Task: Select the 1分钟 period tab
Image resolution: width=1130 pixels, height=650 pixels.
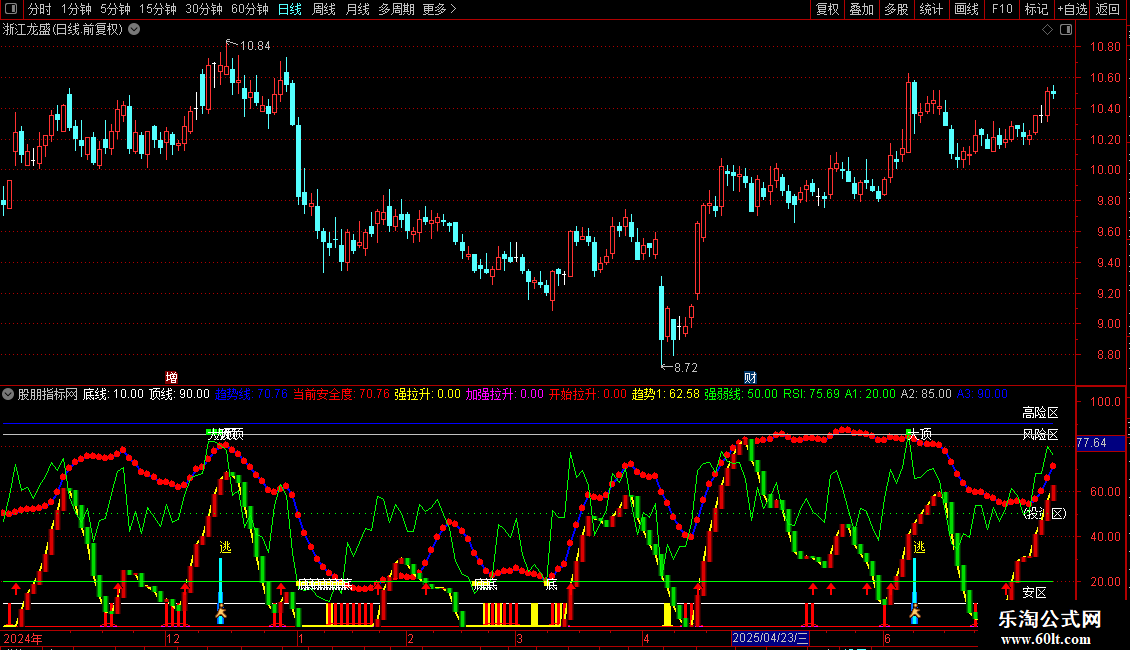Action: coord(76,9)
